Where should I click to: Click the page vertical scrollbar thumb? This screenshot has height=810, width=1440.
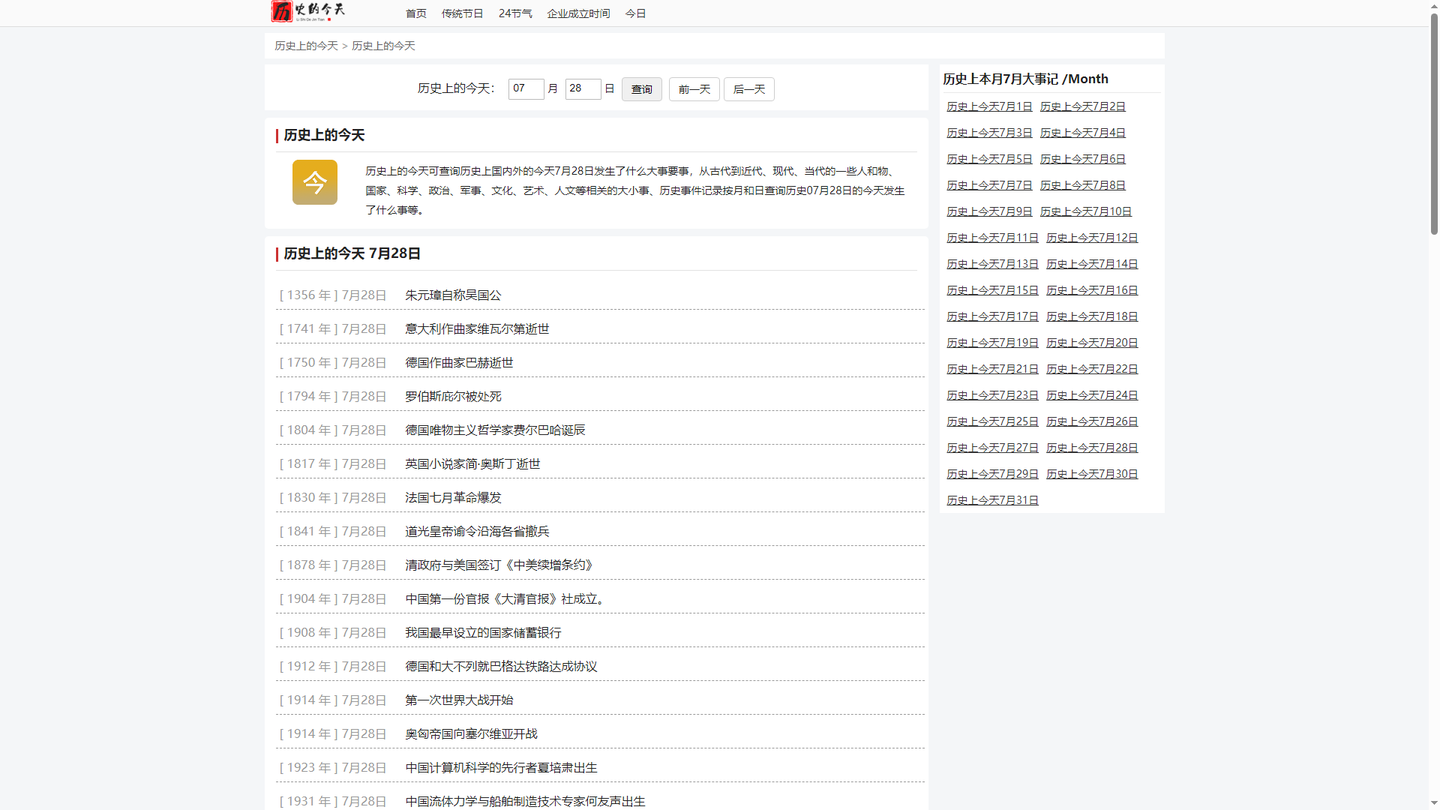coord(1434,124)
